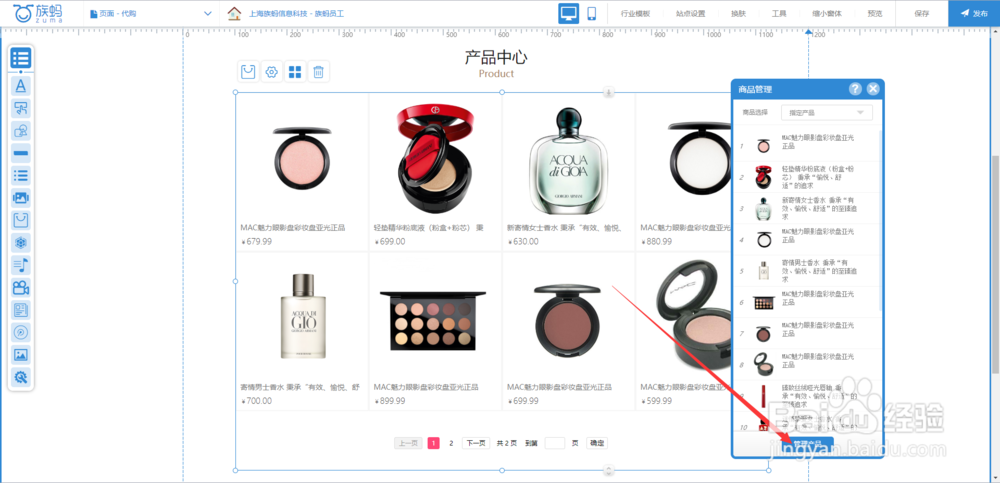1000x483 pixels.
Task: Select current page 1 in pagination
Action: pos(434,443)
